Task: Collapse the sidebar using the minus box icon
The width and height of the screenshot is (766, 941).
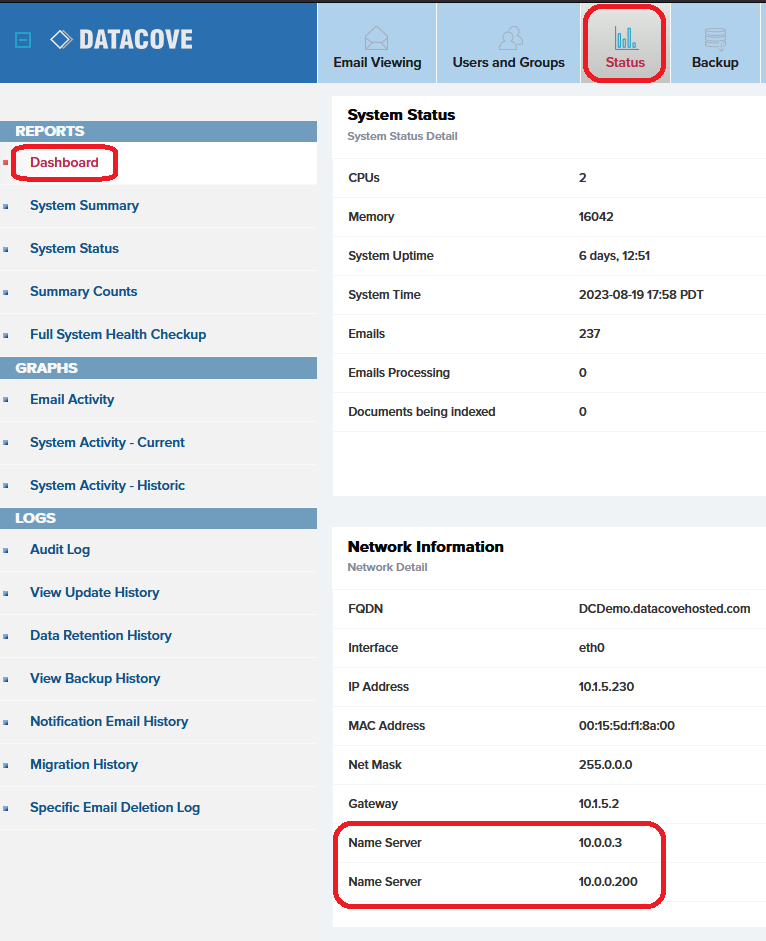Action: [23, 40]
